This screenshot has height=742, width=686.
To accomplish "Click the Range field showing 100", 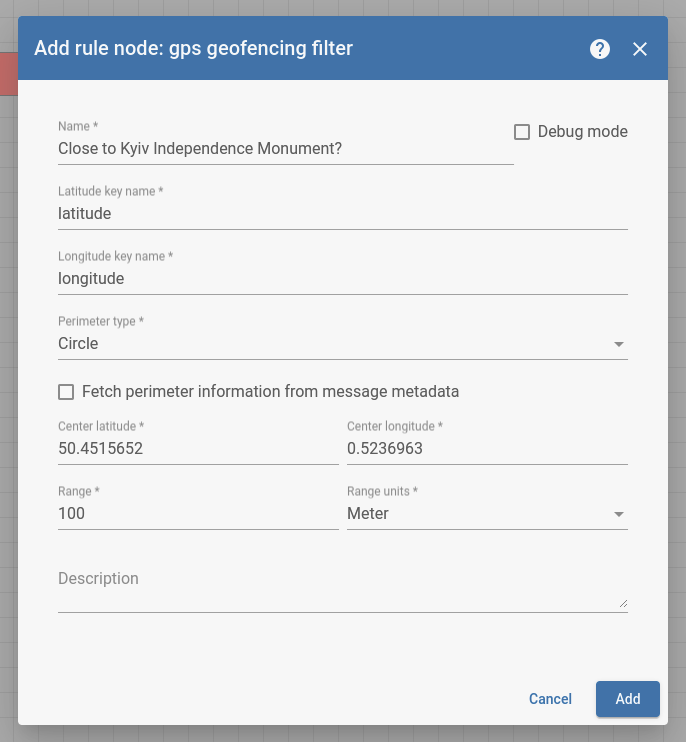I will (198, 513).
